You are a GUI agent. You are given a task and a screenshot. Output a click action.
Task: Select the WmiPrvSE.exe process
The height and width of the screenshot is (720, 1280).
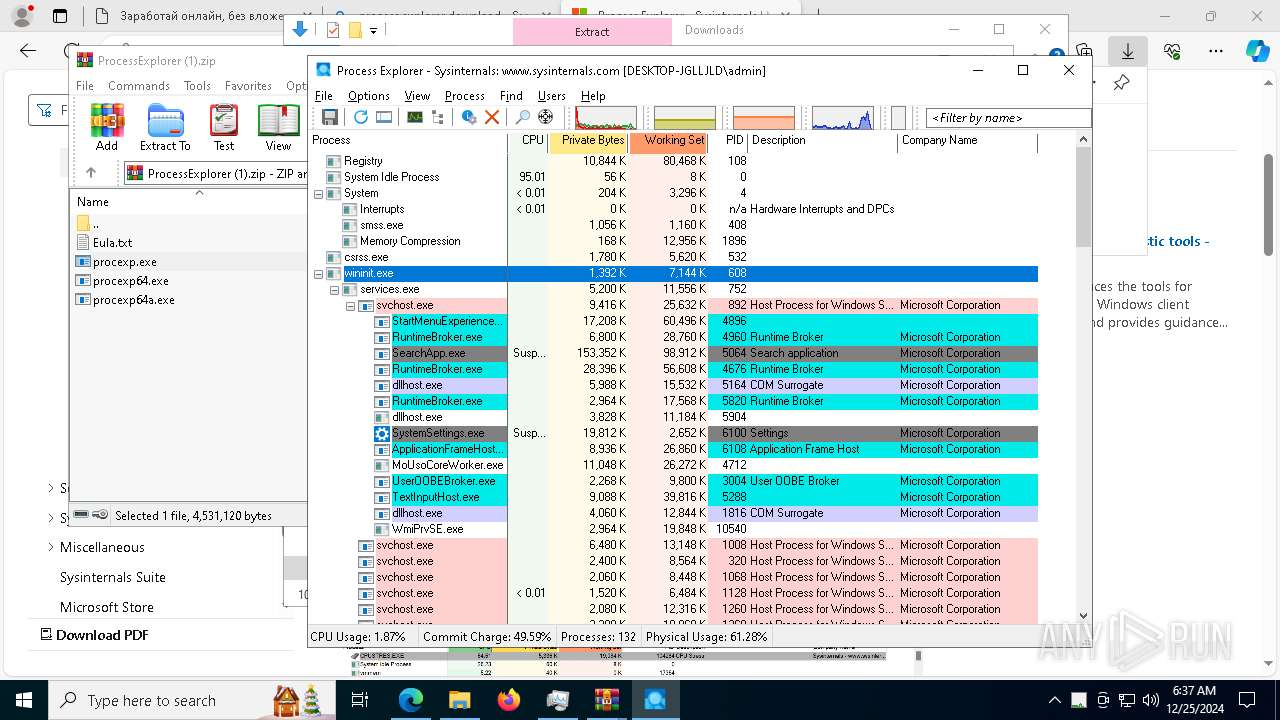tap(675, 529)
